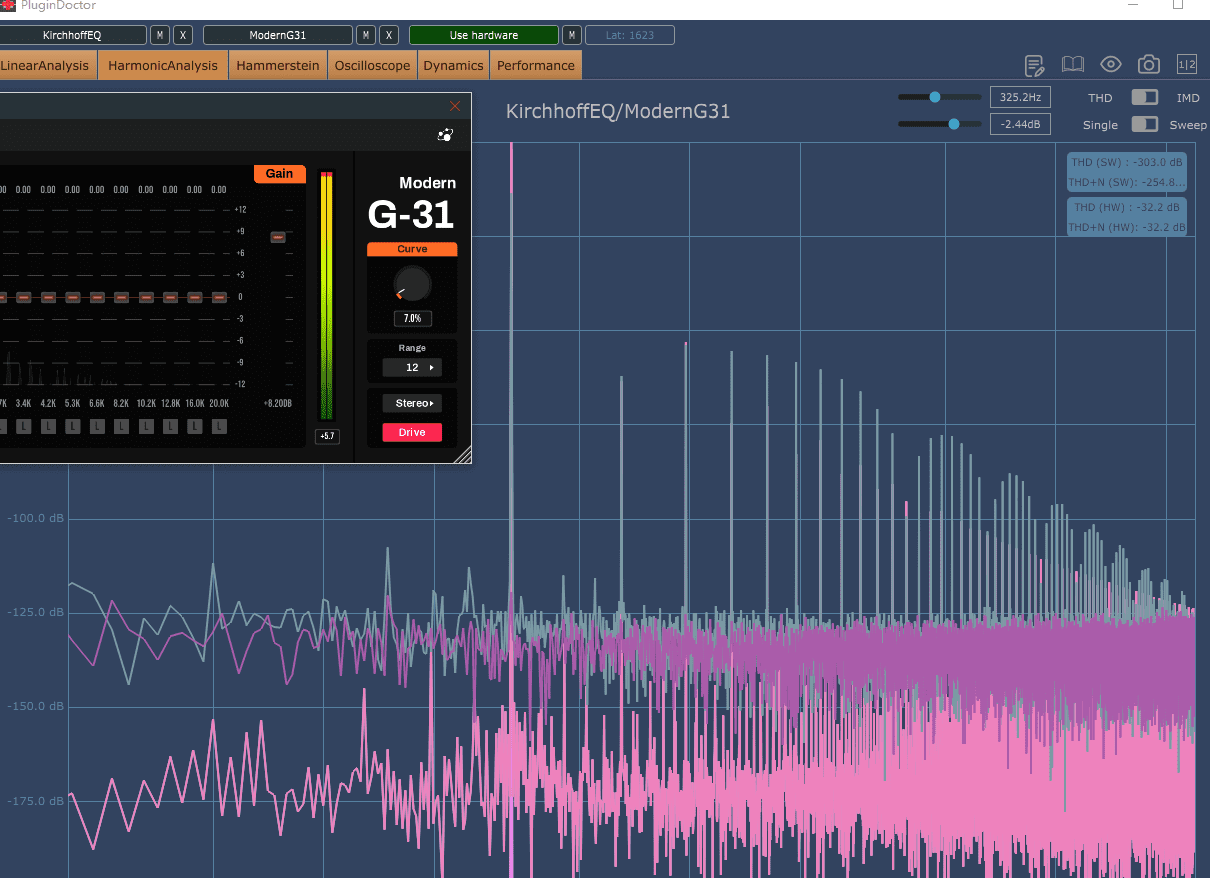Open the Range 12 dropdown
The image size is (1210, 878).
coord(412,367)
